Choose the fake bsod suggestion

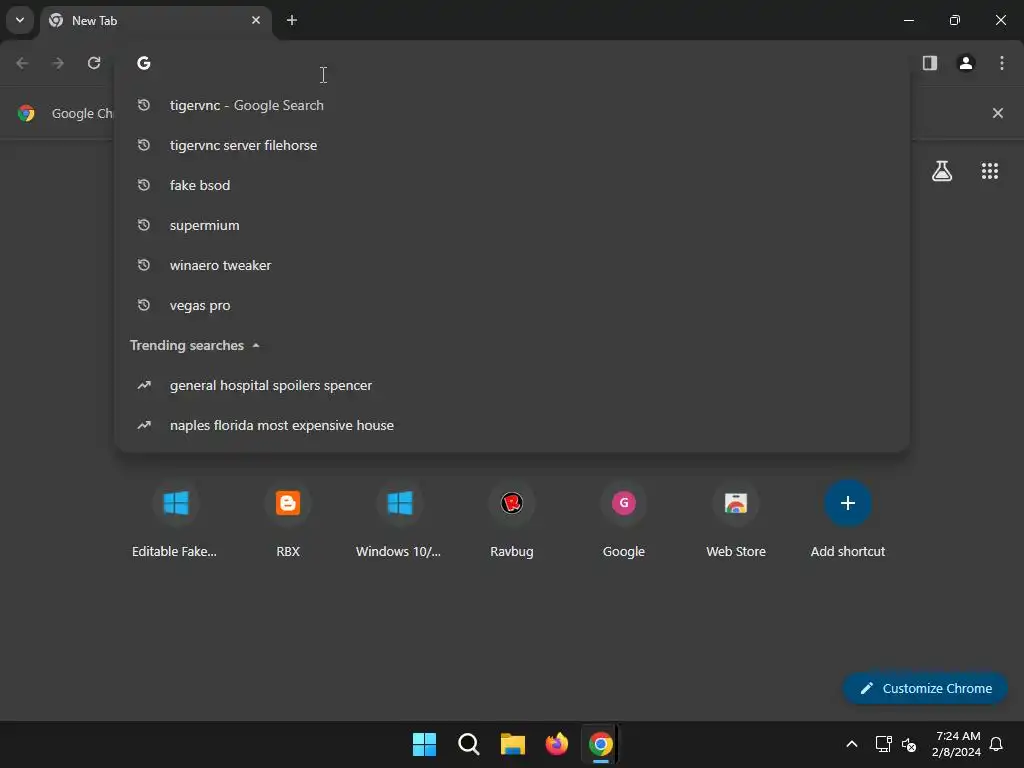512,185
